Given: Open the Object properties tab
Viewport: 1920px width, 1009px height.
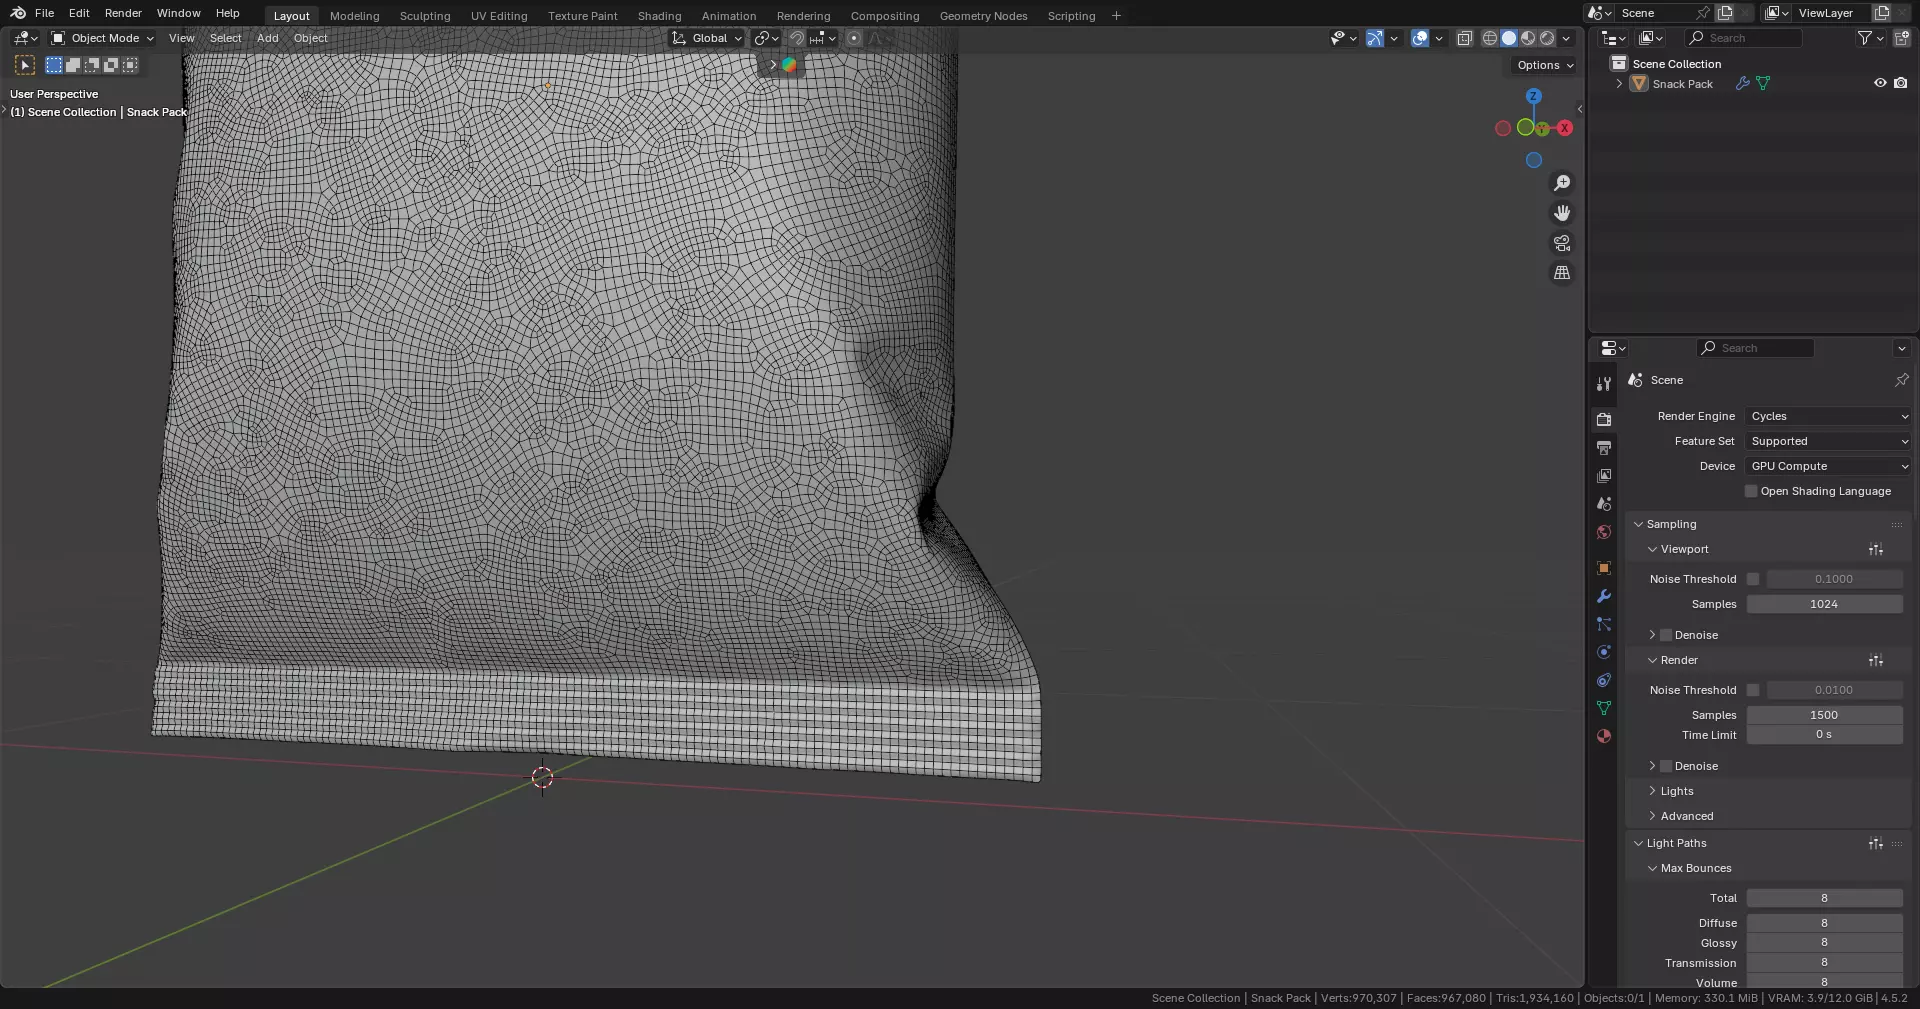Looking at the screenshot, I should click(x=1604, y=568).
